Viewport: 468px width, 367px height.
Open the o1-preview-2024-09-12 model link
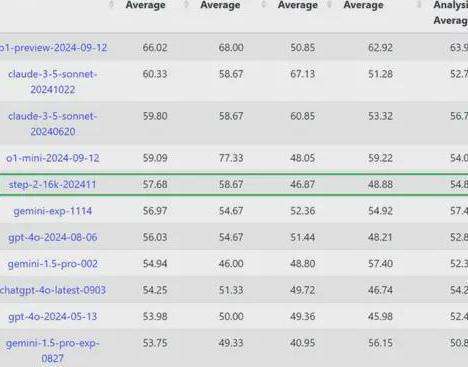tap(53, 47)
